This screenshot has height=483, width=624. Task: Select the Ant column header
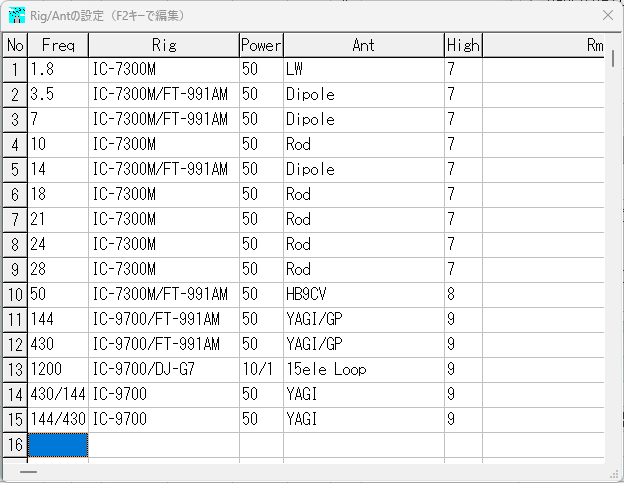pyautogui.click(x=364, y=45)
